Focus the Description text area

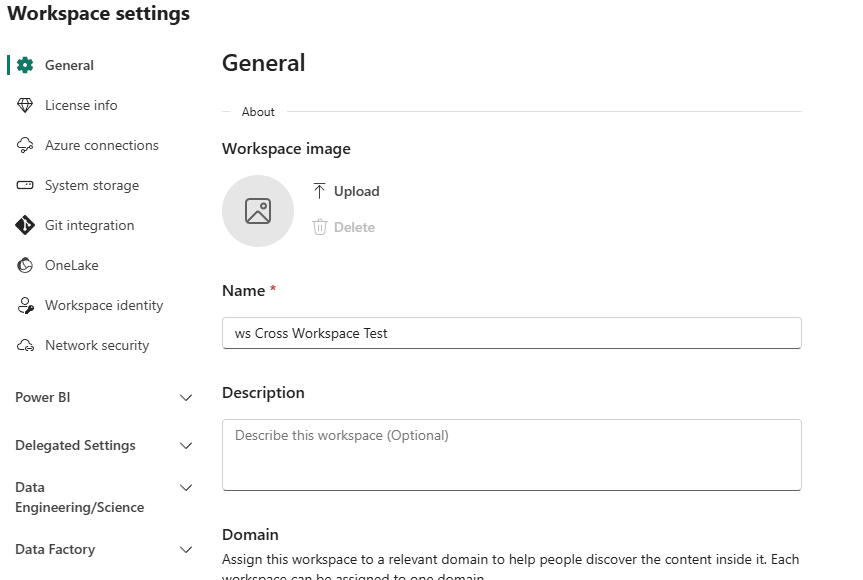point(511,455)
